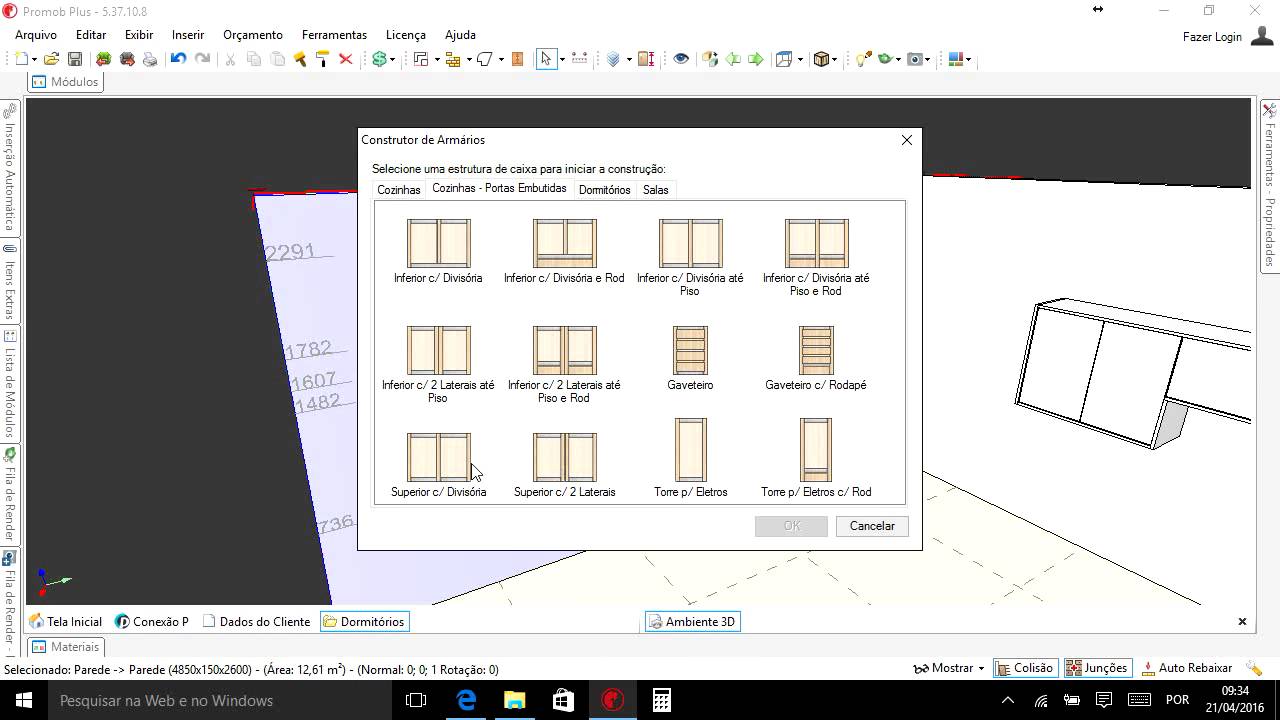Image resolution: width=1280 pixels, height=720 pixels.
Task: Click the red X delete icon
Action: [346, 59]
